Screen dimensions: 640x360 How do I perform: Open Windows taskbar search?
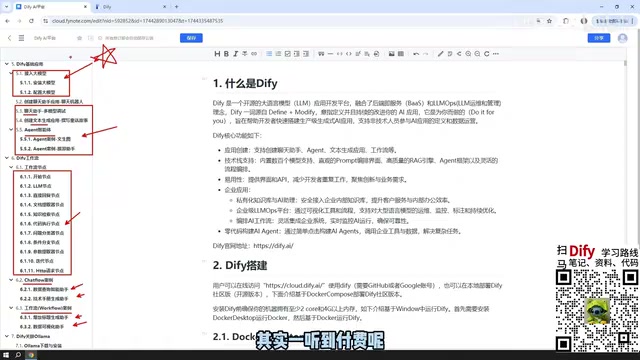pyautogui.click(x=18, y=355)
